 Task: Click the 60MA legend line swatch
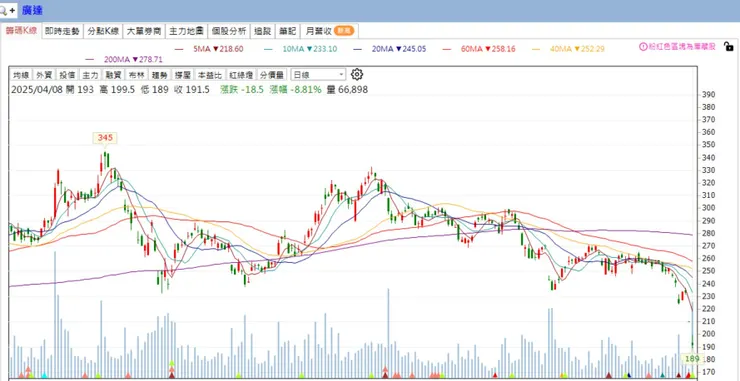click(447, 49)
